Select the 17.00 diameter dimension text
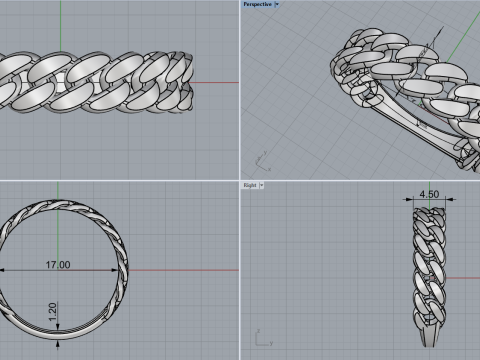 coord(58,265)
